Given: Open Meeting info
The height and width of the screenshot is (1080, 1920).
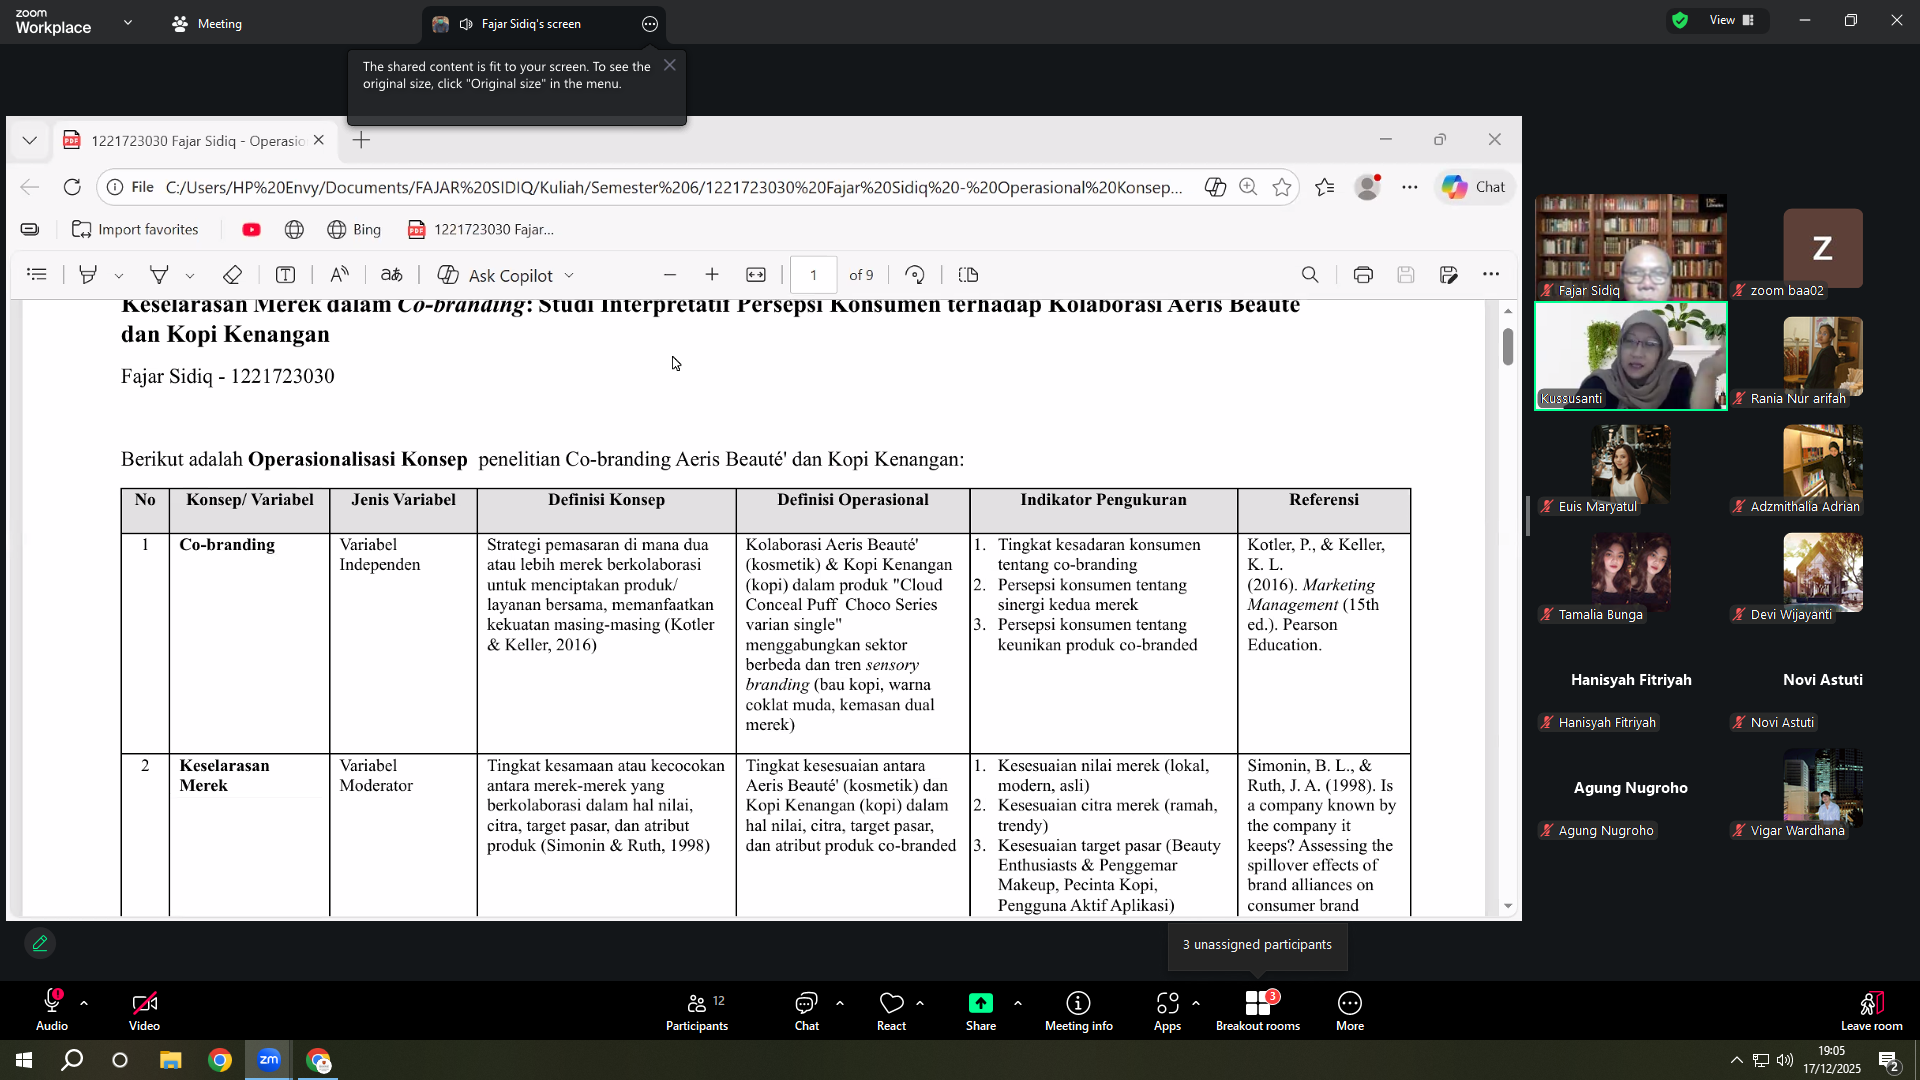Looking at the screenshot, I should point(1078,1010).
